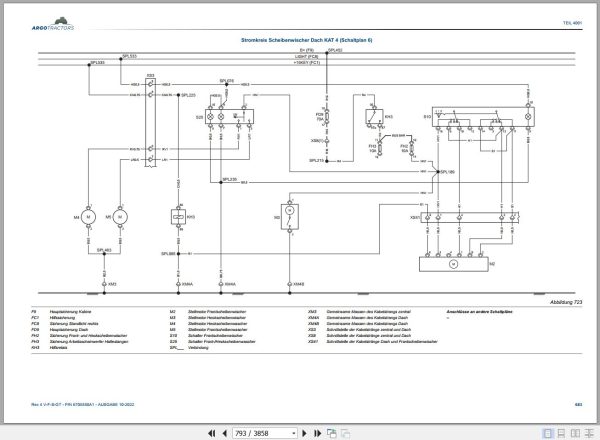The image size is (600, 440).
Task: Click the M4 motor symbol in diagram
Action: [x=88, y=217]
